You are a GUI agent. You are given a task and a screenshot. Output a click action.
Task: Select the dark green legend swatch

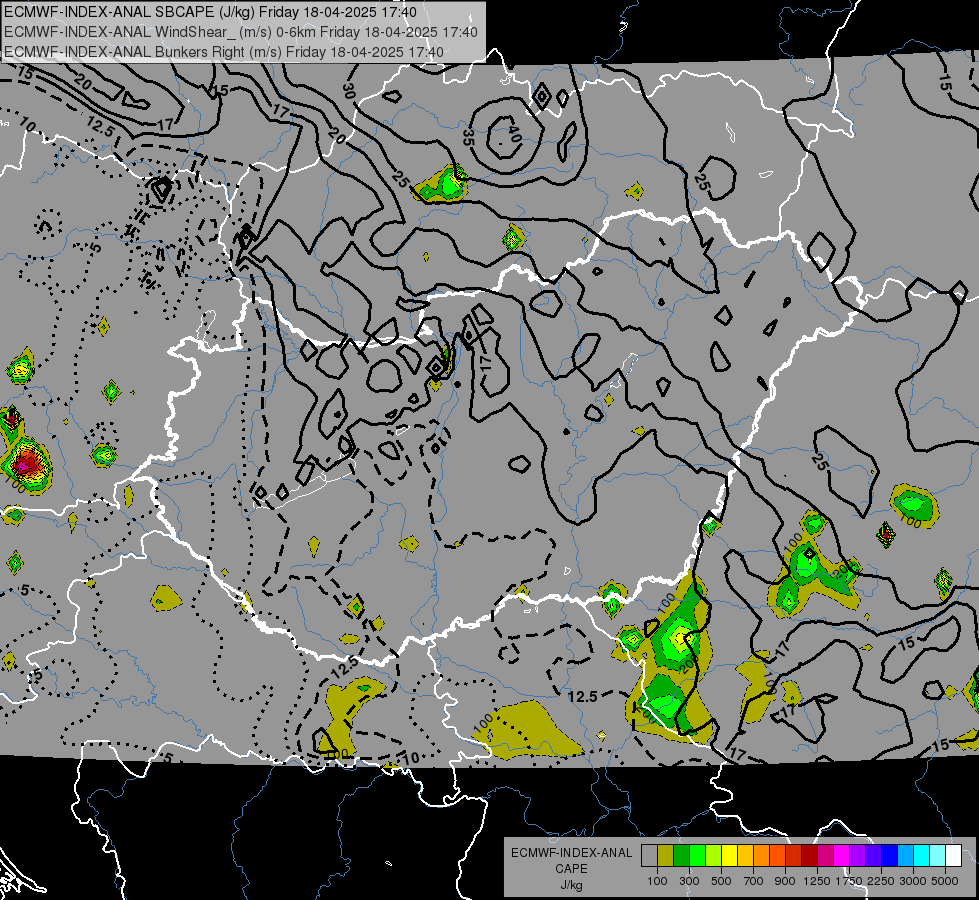point(681,855)
